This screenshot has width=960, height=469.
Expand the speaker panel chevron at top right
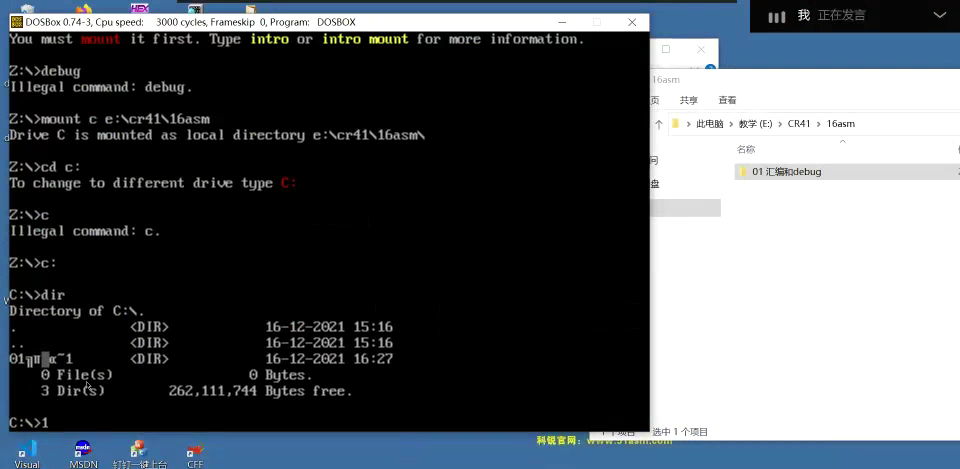pos(940,16)
